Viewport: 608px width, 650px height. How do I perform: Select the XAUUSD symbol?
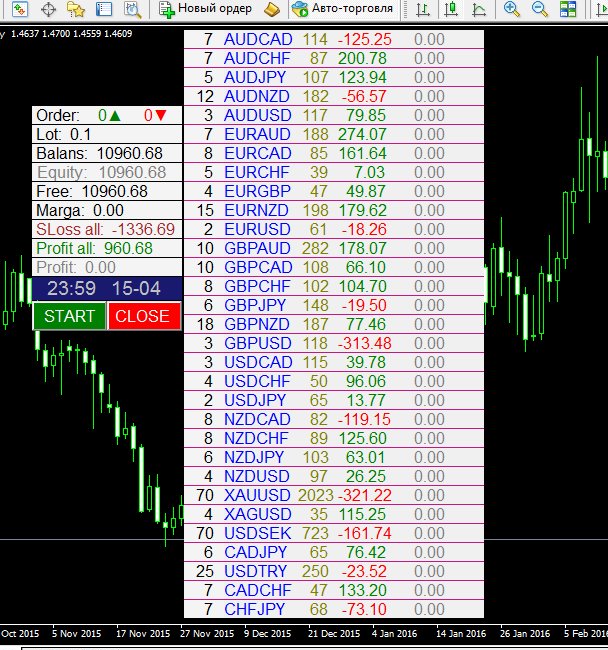pyautogui.click(x=257, y=496)
